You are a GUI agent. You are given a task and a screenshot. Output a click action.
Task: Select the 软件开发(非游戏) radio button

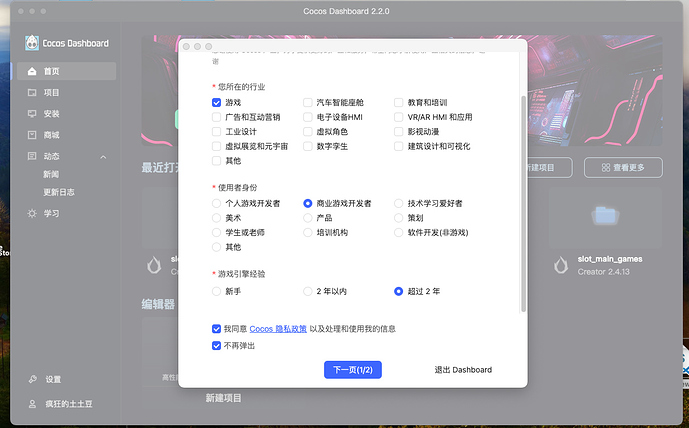[399, 232]
